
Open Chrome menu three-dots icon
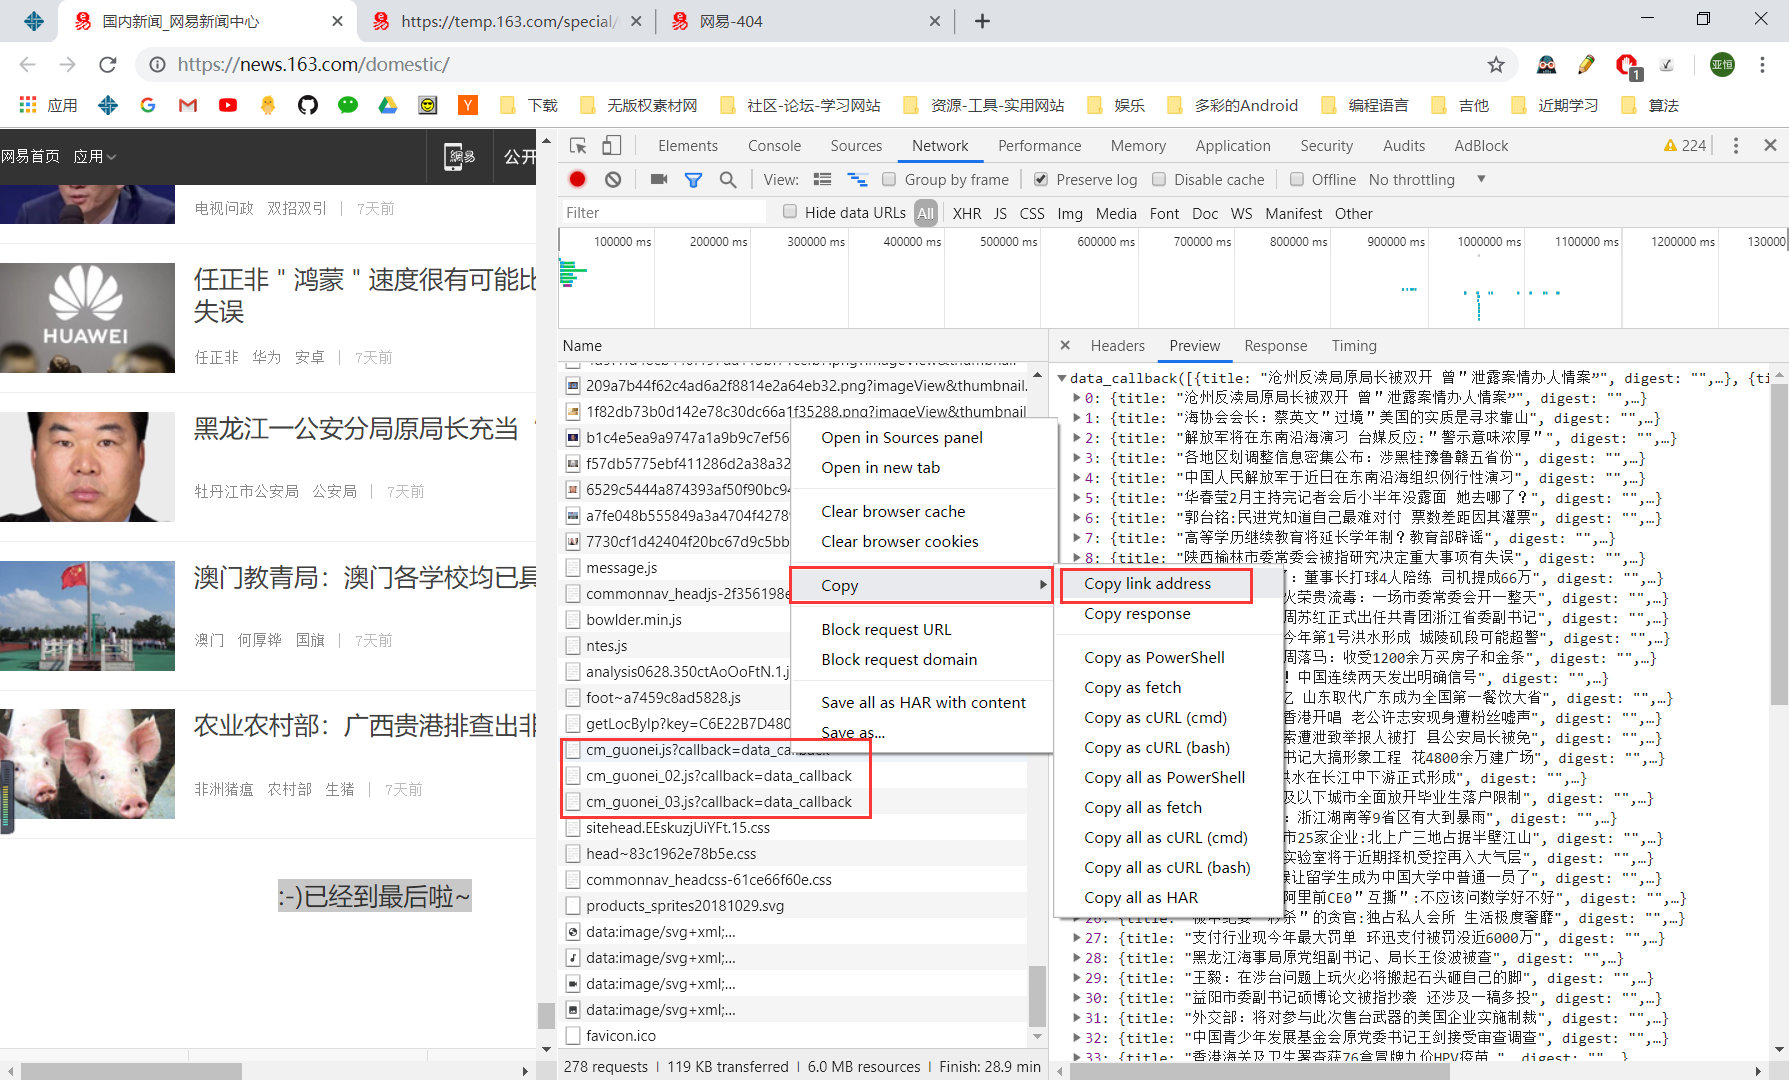[1762, 64]
